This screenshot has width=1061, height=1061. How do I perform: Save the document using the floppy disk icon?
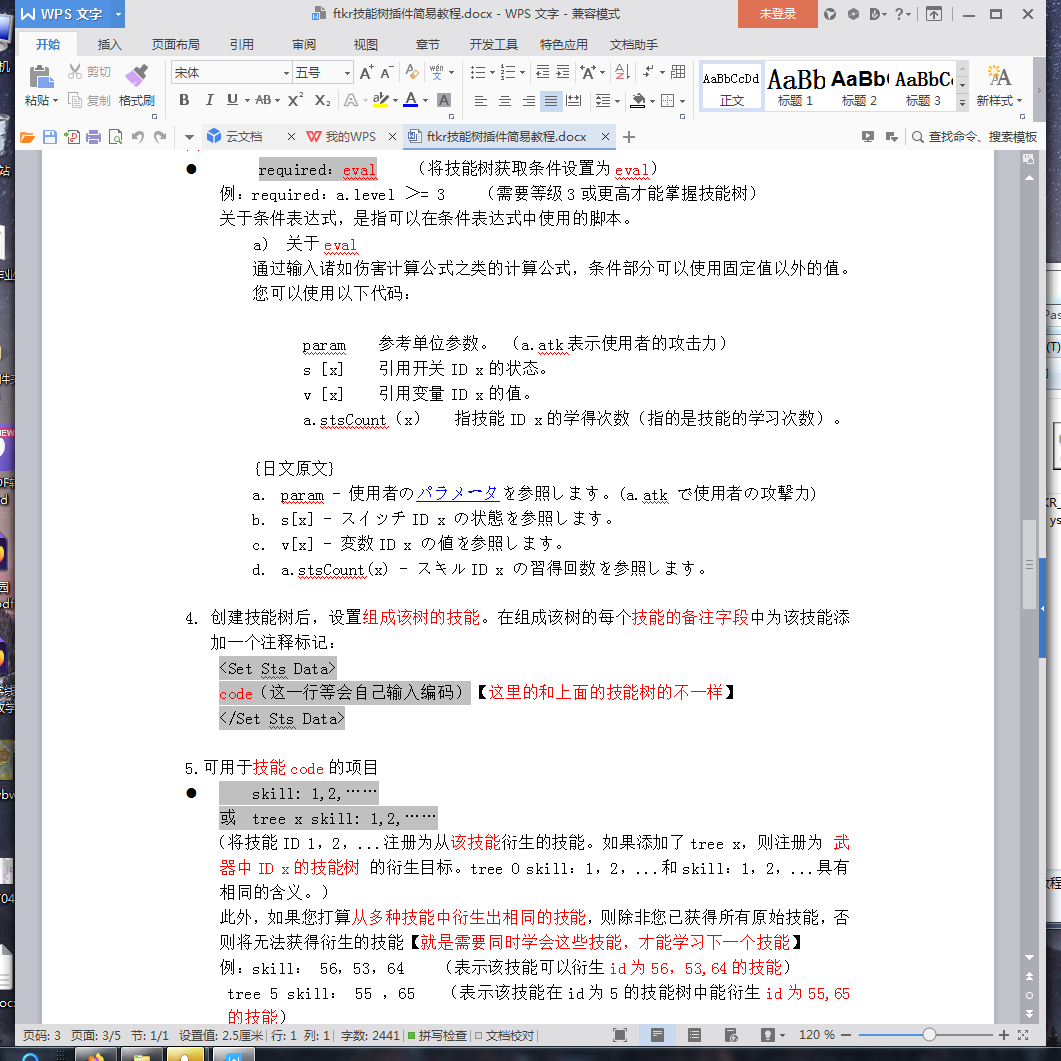coord(49,137)
